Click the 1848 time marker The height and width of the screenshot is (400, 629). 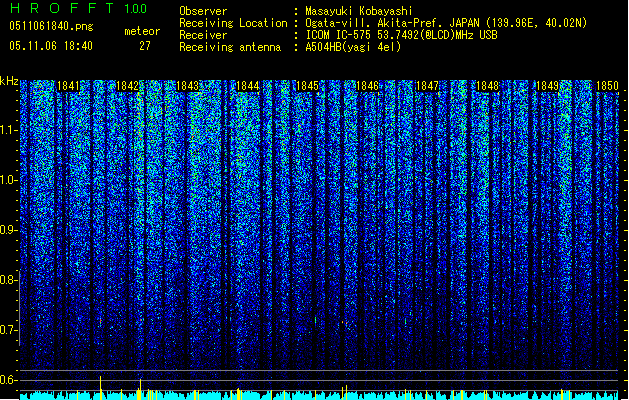tap(487, 86)
